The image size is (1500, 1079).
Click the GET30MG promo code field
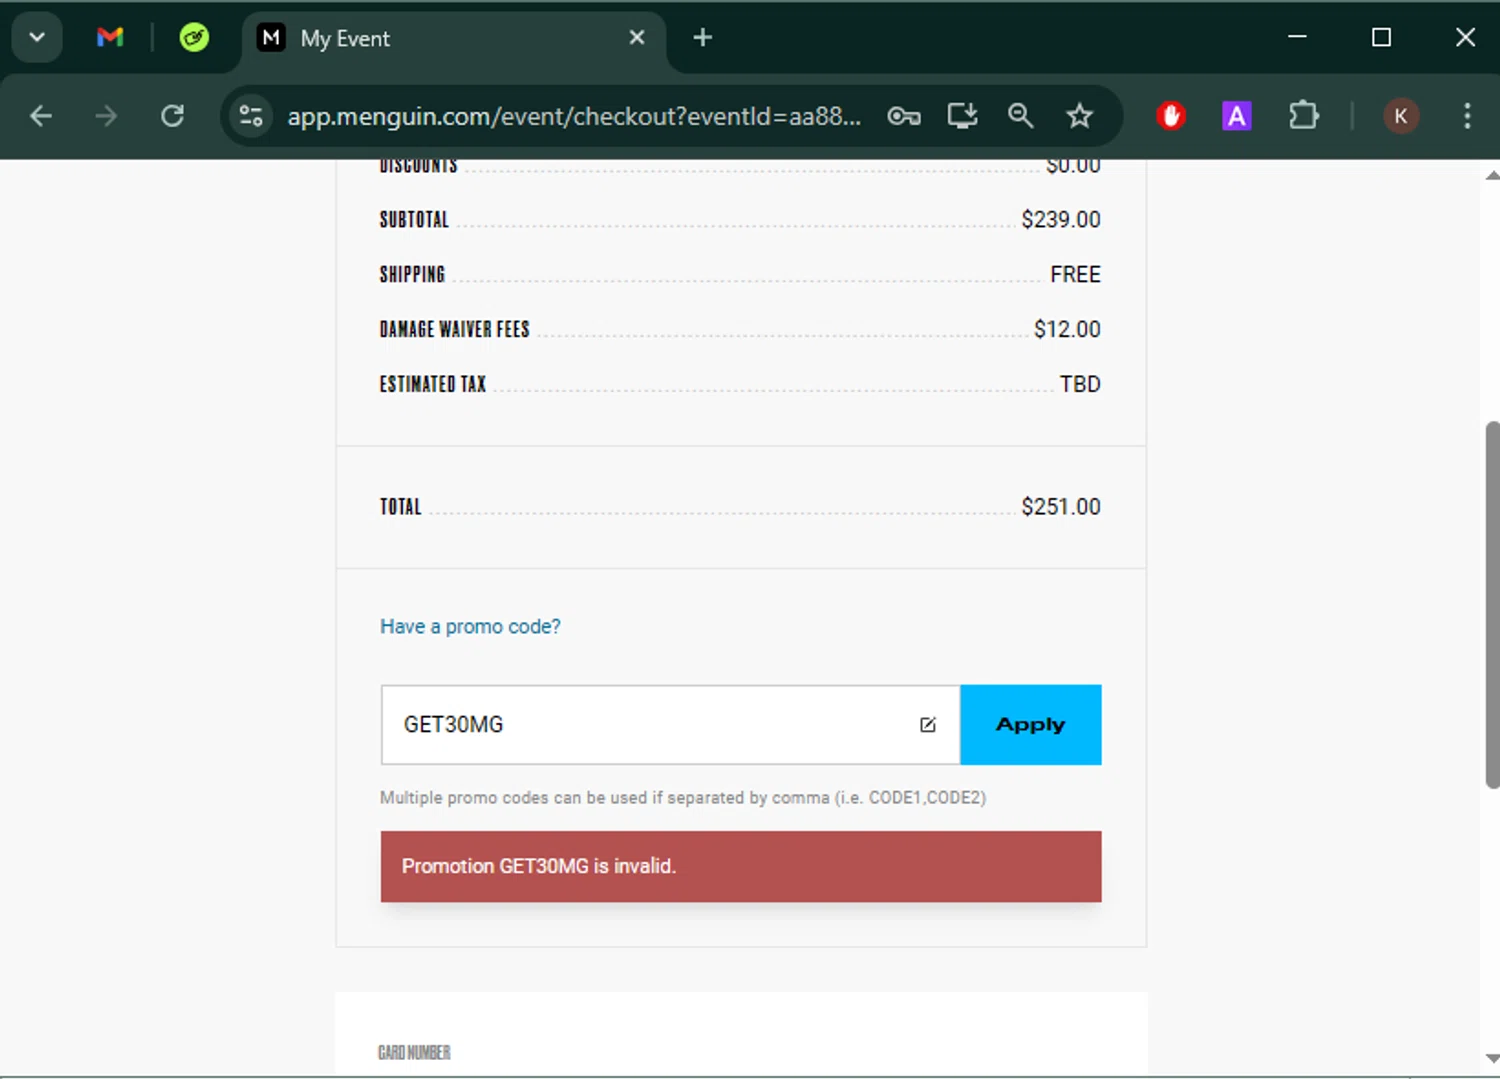tap(670, 725)
